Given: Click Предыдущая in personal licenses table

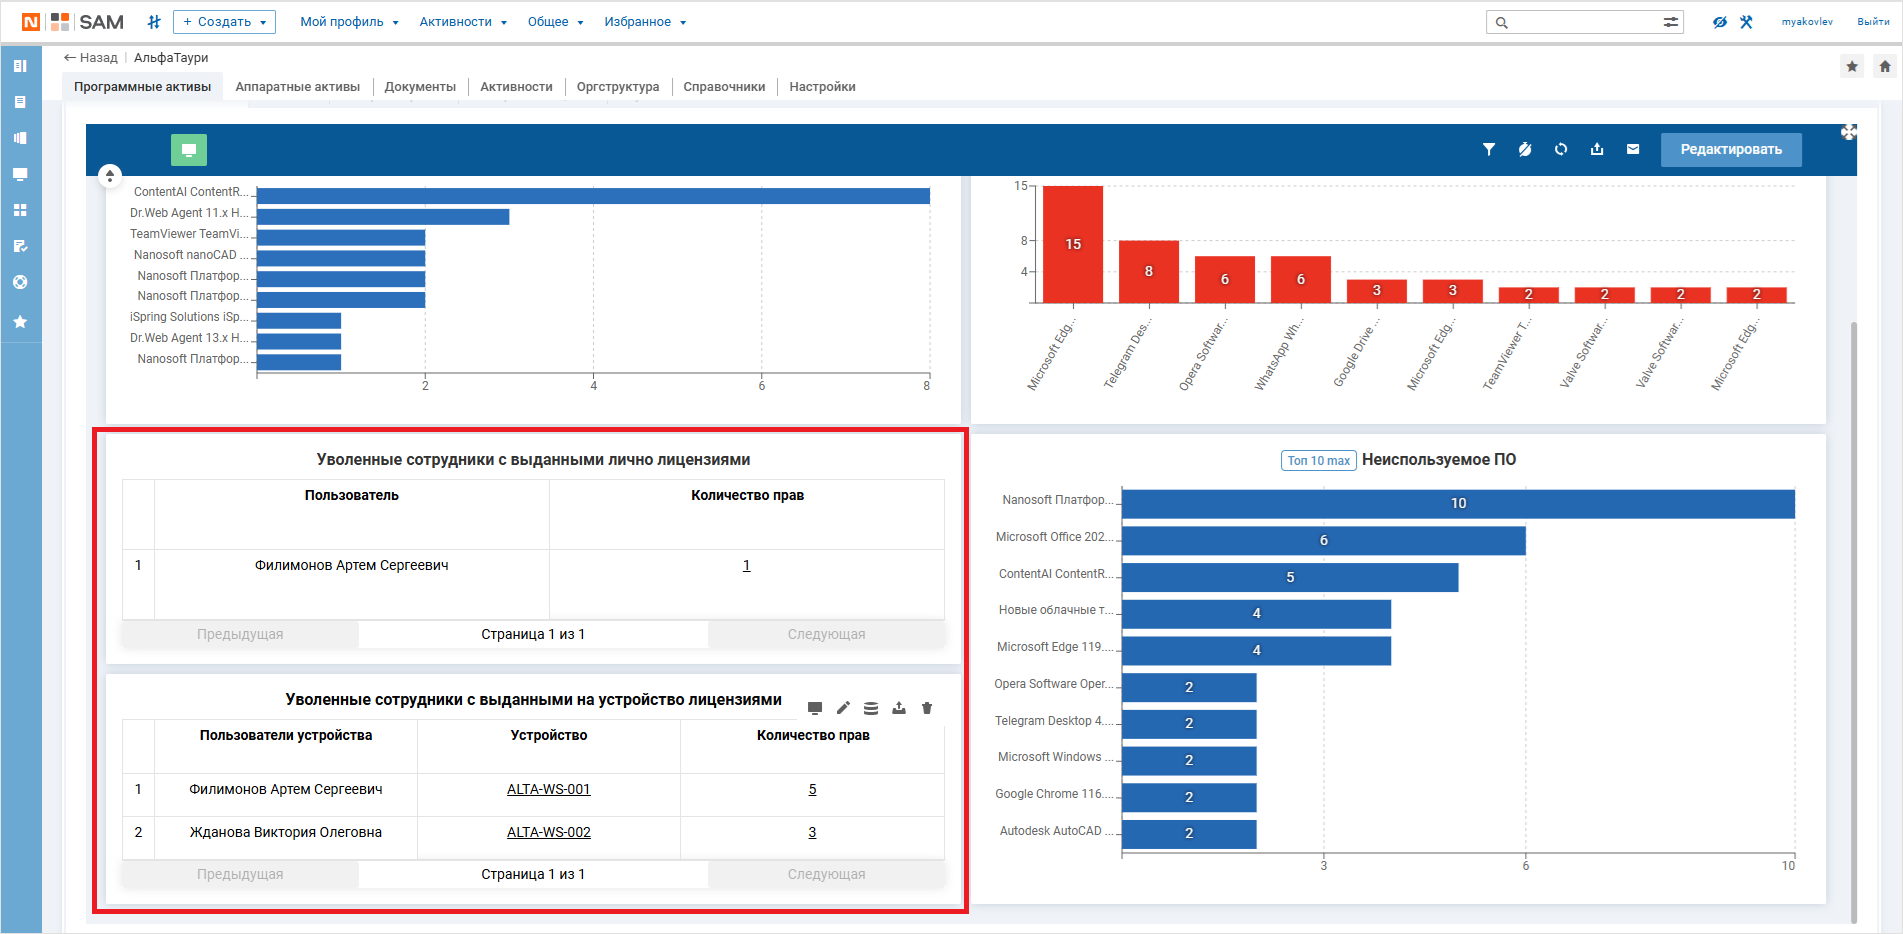Looking at the screenshot, I should pos(240,634).
